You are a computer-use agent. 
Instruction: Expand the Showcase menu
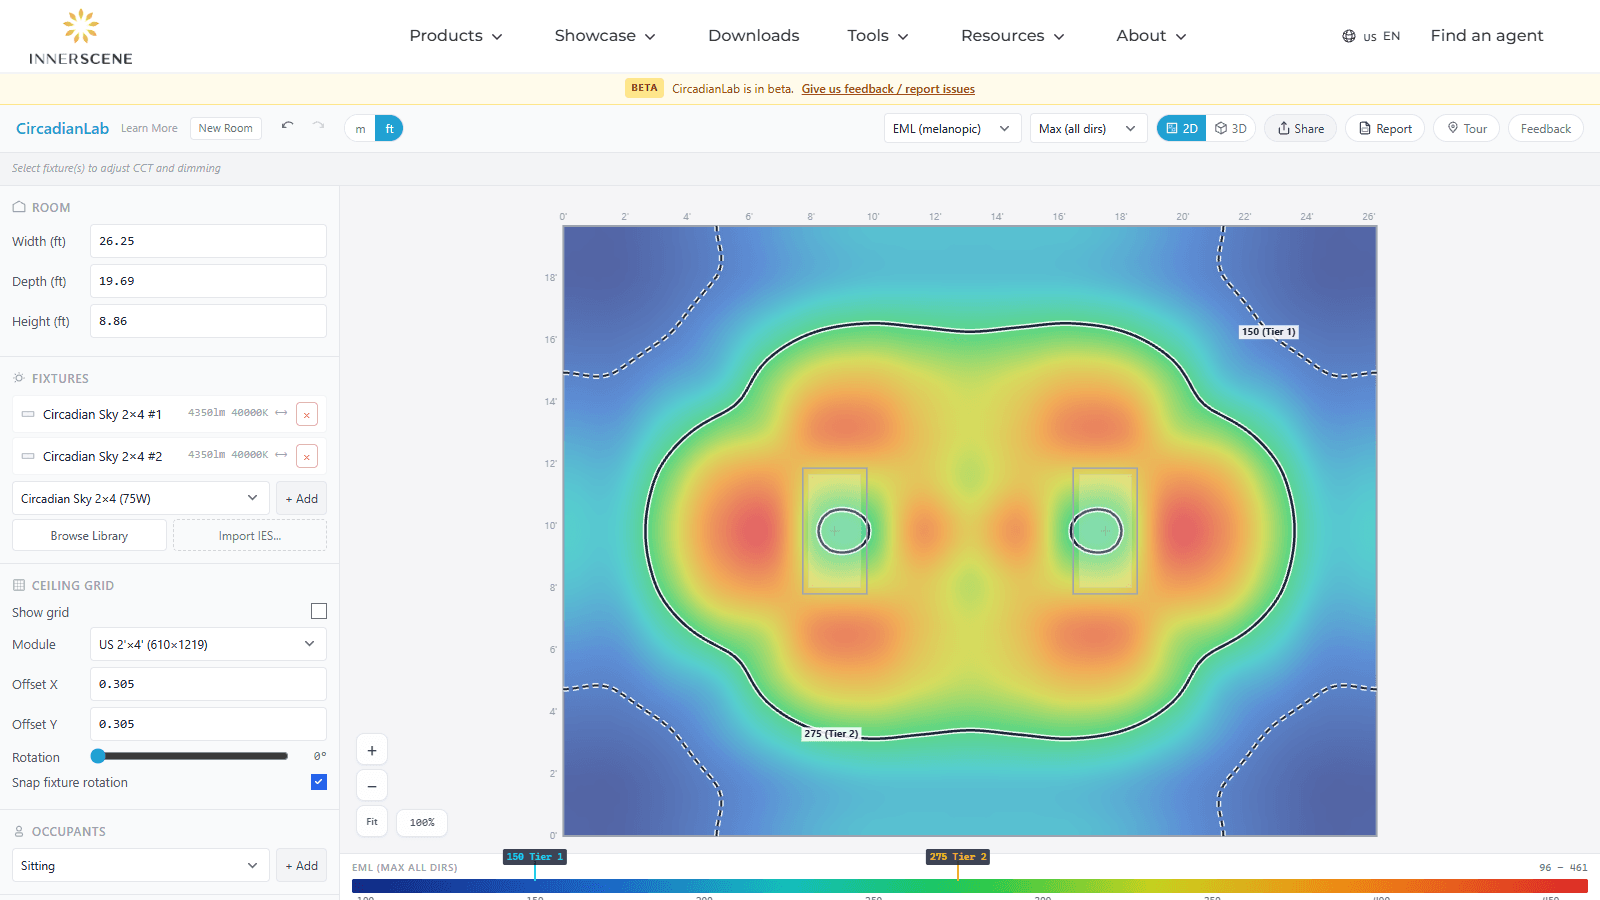click(x=605, y=36)
